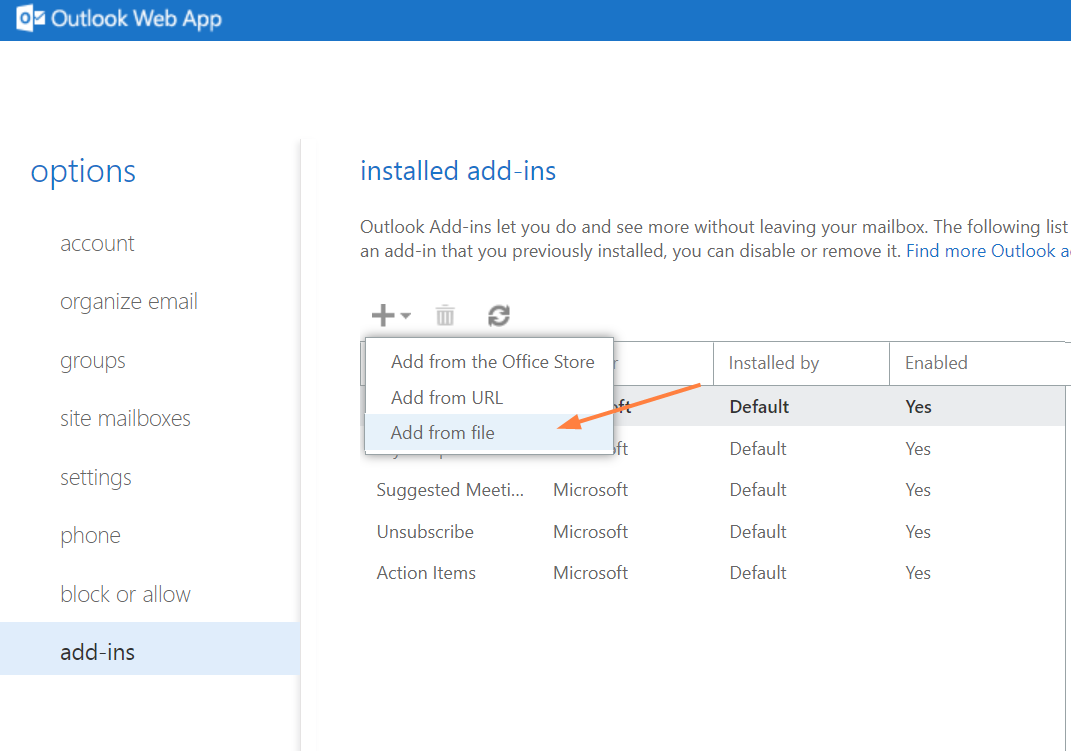Click Default in Suggested Meeti... row
1071x751 pixels.
pyautogui.click(x=757, y=490)
